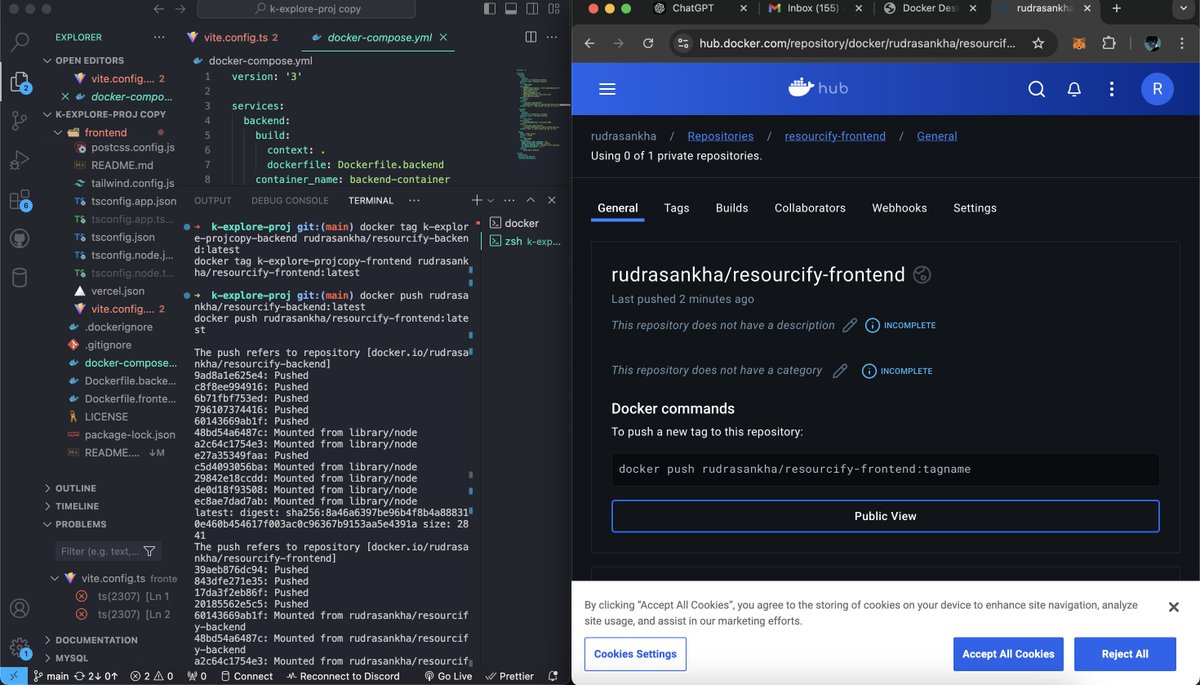
Task: Open the Extensions view icon
Action: tap(19, 200)
